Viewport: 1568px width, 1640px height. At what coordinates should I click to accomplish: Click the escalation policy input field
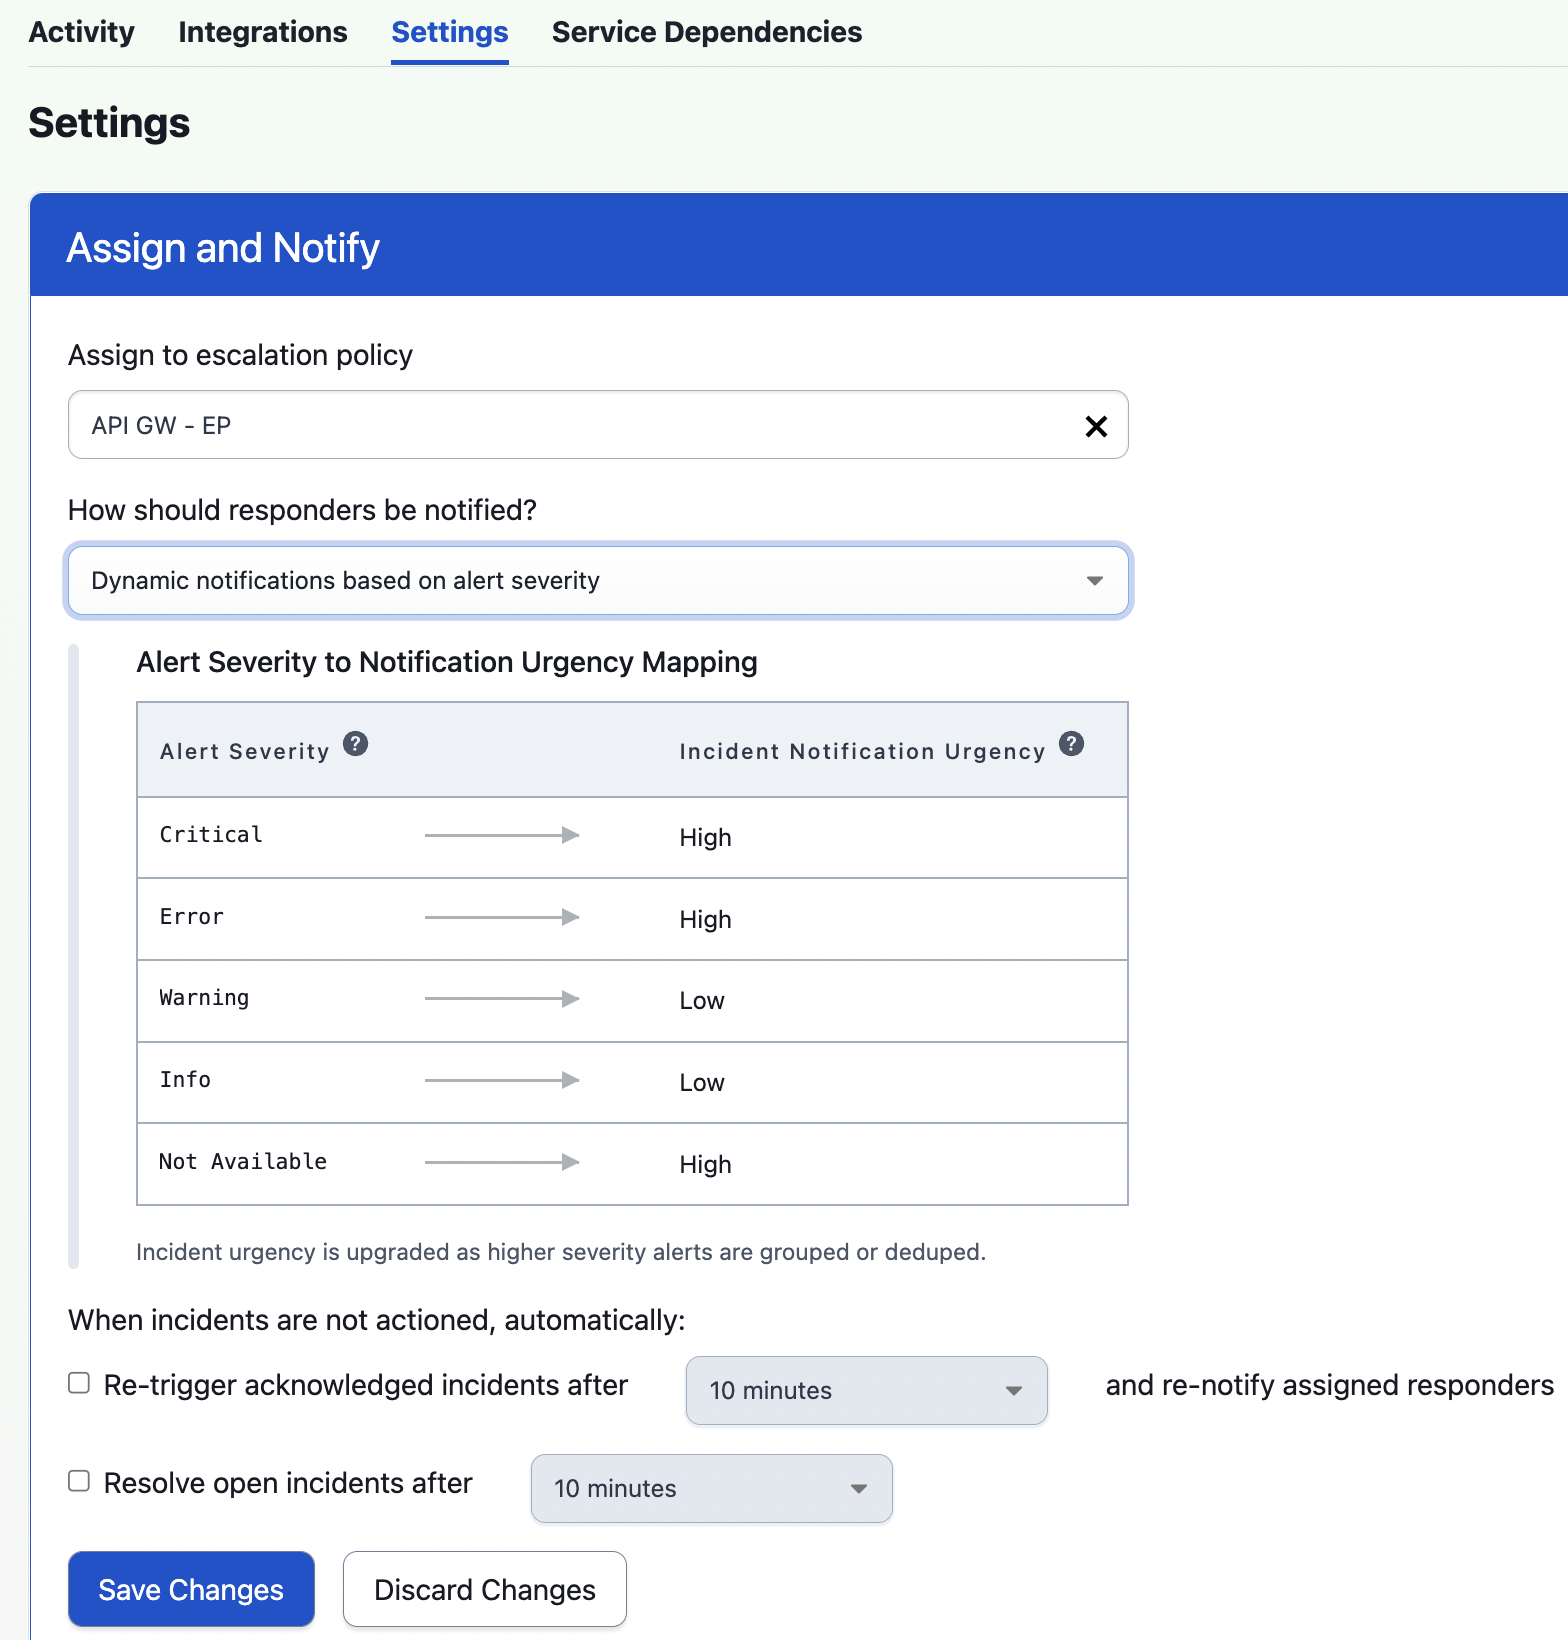point(500,425)
